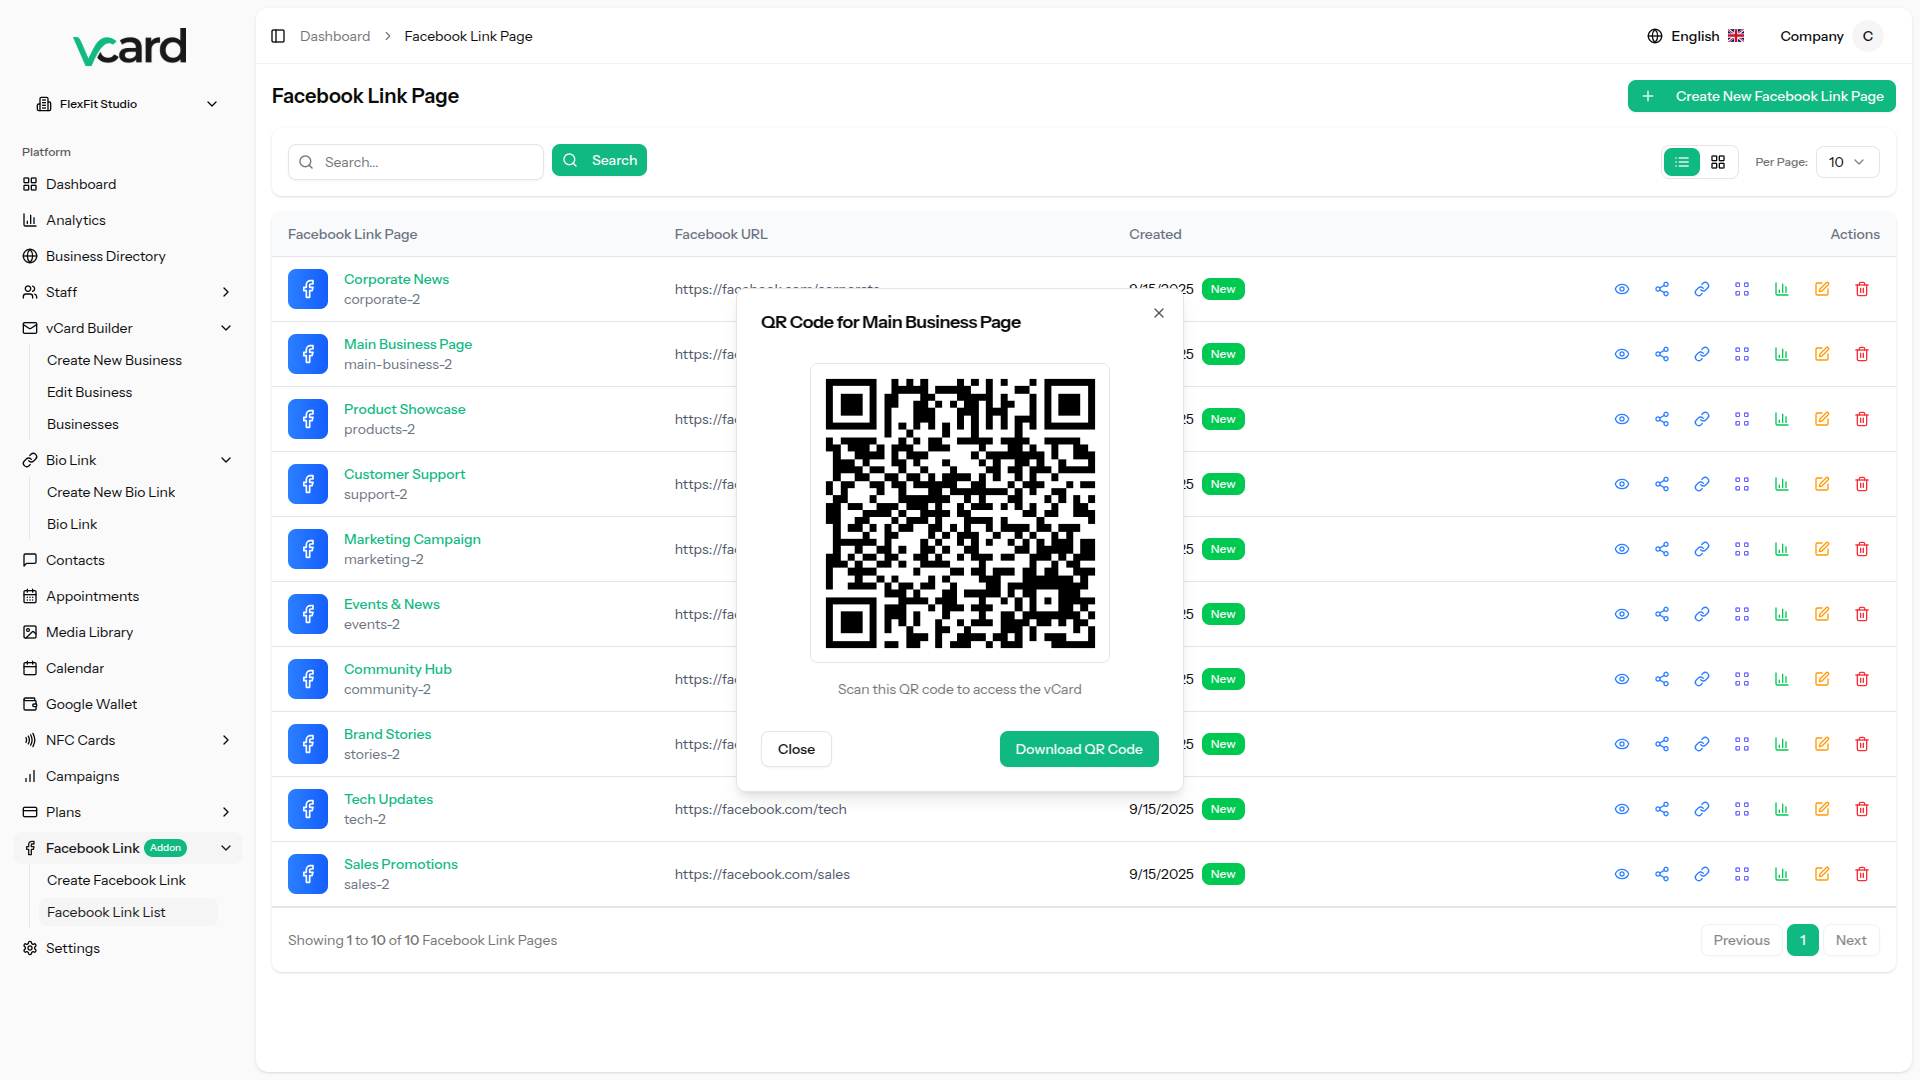Open analytics chart for Brand Stories
This screenshot has width=1920, height=1080.
(1782, 744)
